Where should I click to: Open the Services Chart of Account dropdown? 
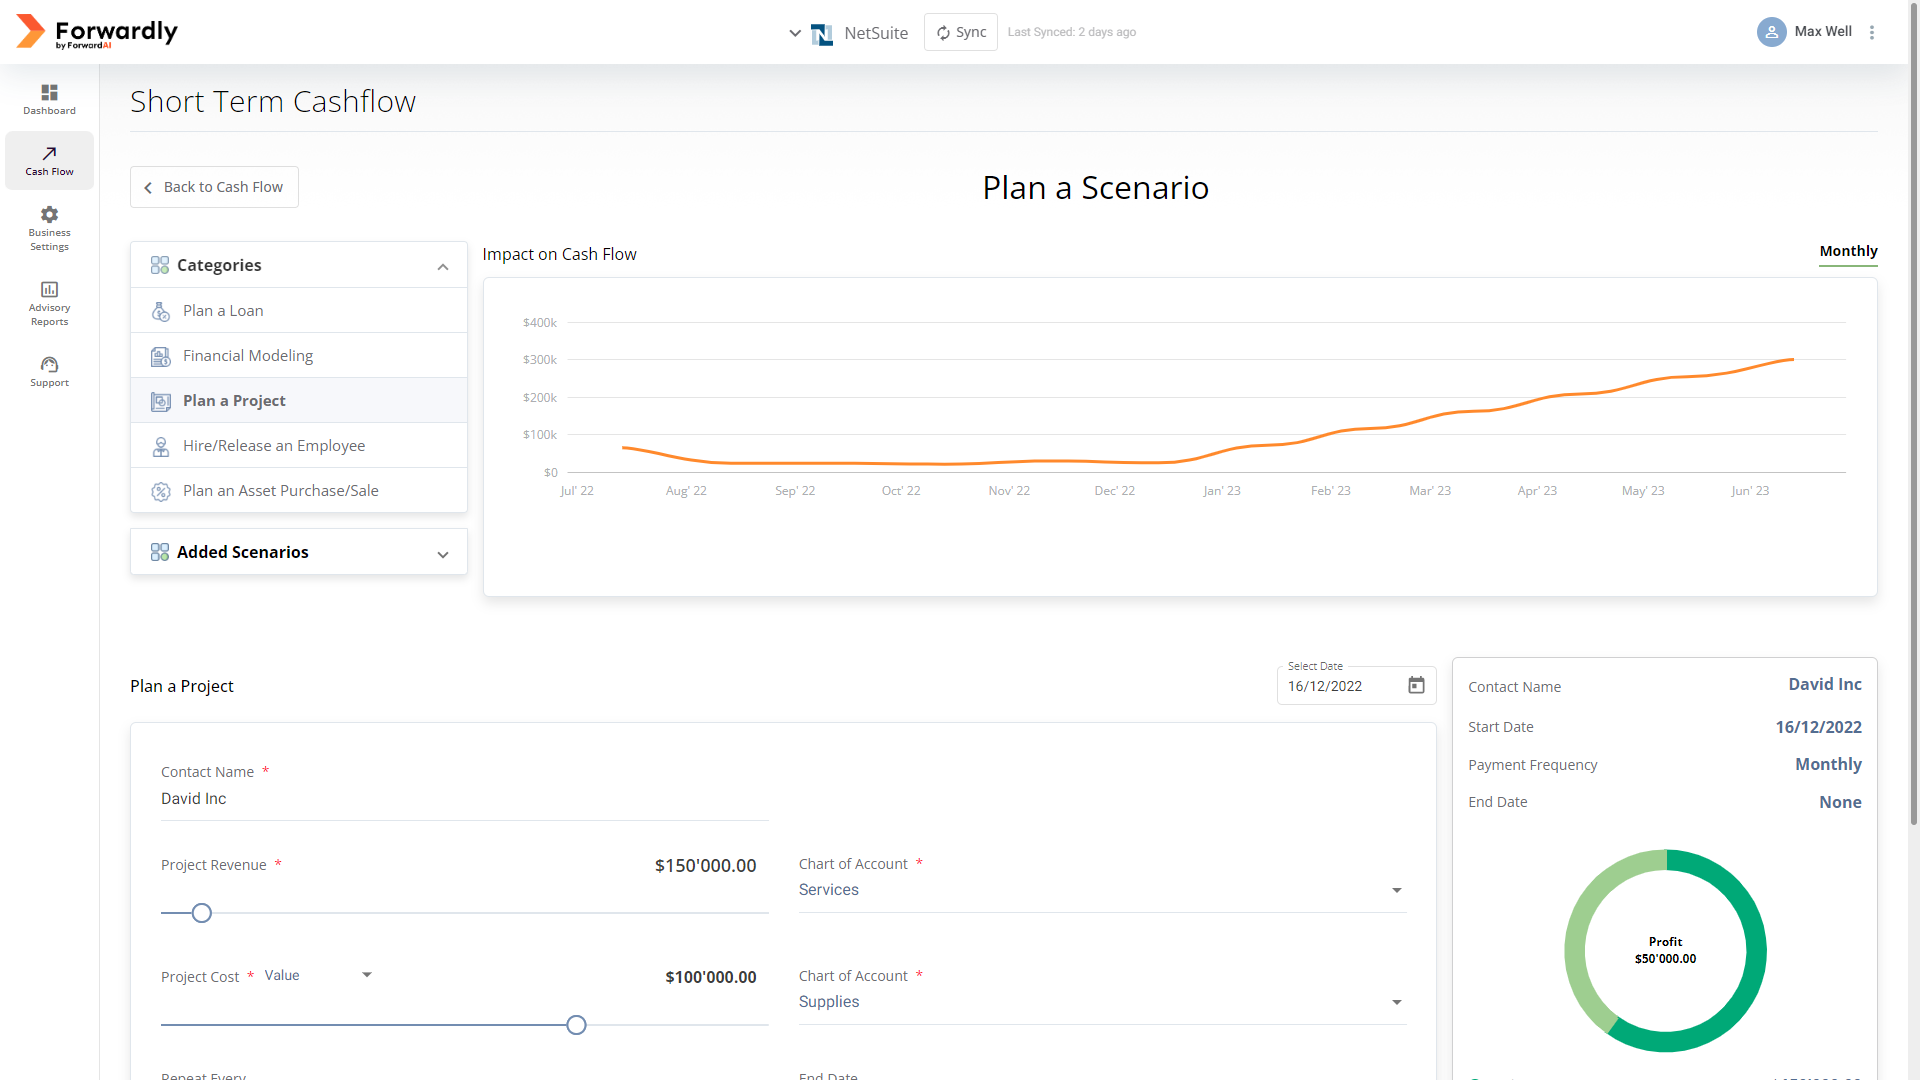(x=1396, y=890)
